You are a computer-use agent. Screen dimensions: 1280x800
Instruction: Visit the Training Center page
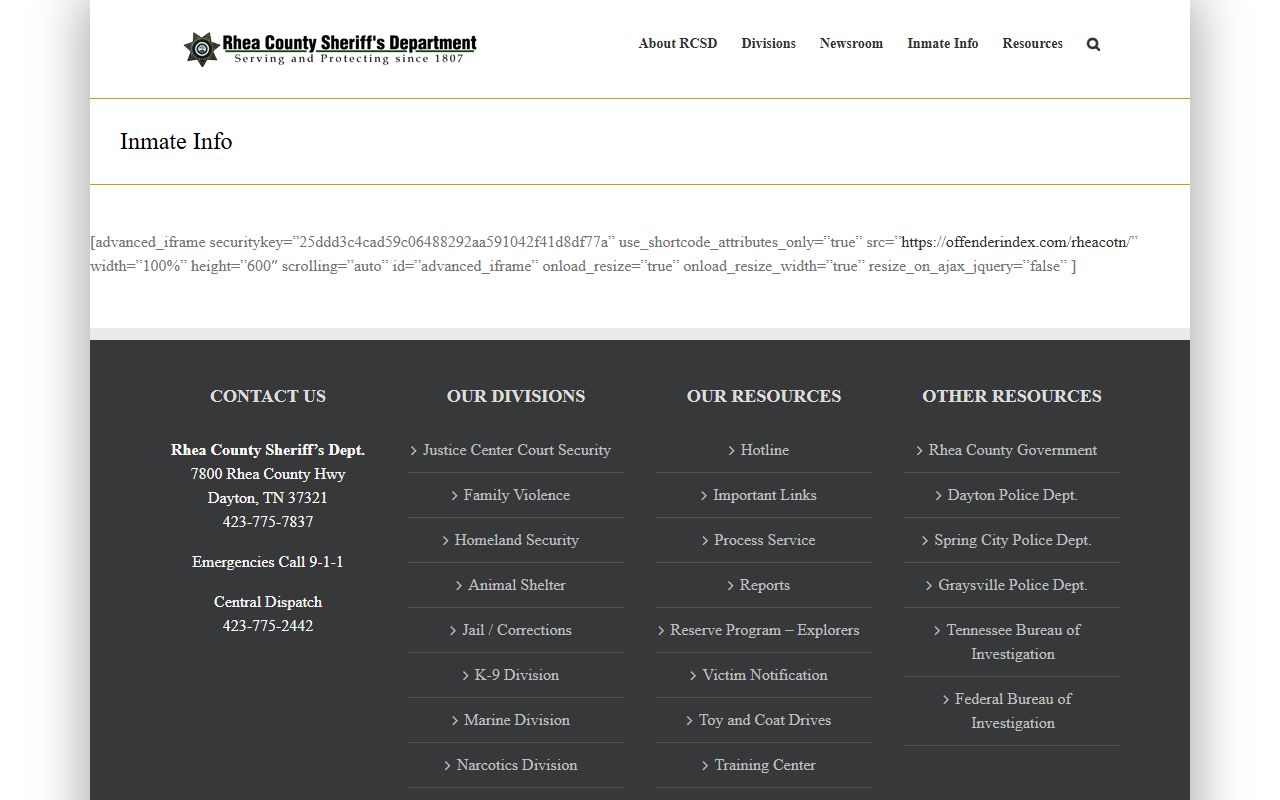[x=764, y=765]
